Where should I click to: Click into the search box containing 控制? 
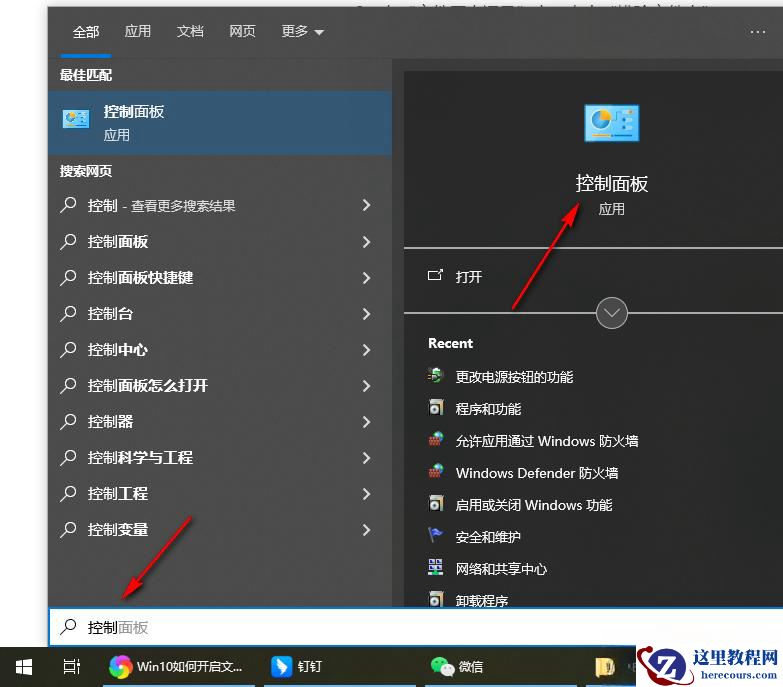point(416,627)
